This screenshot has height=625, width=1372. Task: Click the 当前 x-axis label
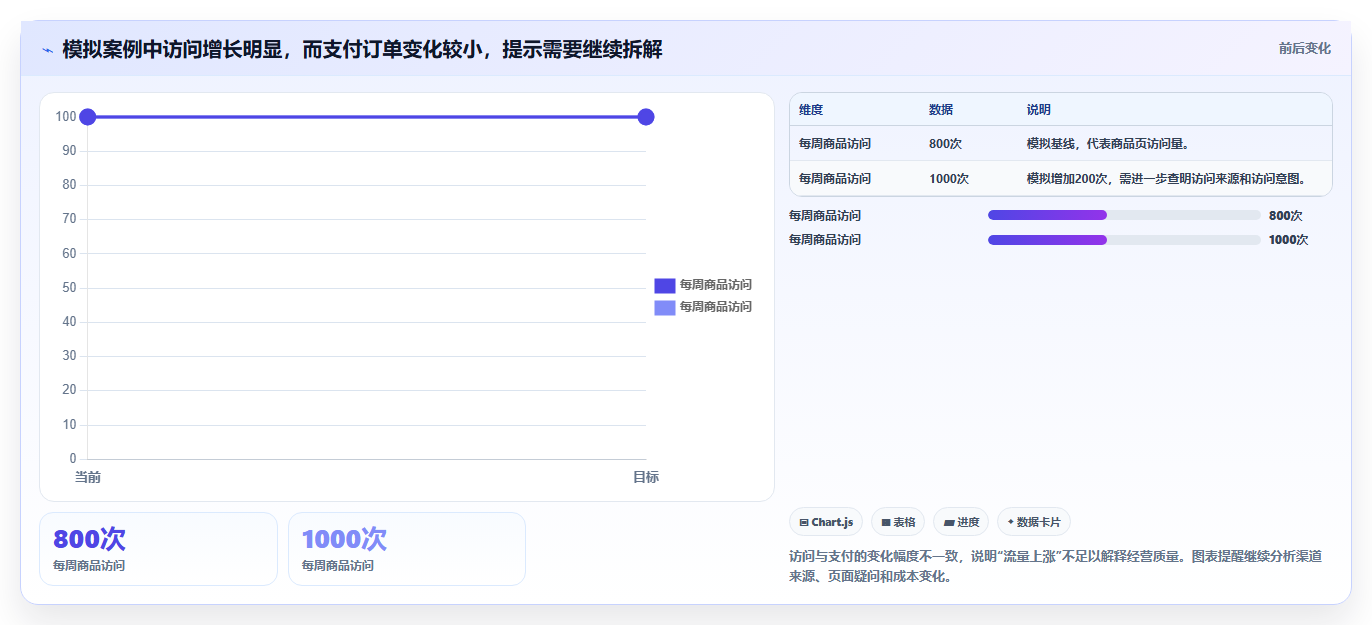(88, 478)
